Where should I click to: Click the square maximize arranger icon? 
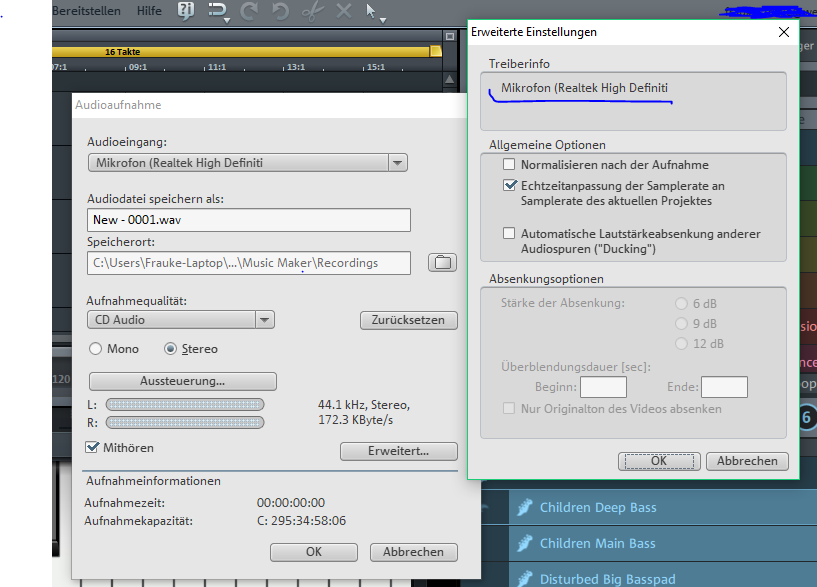click(x=450, y=36)
